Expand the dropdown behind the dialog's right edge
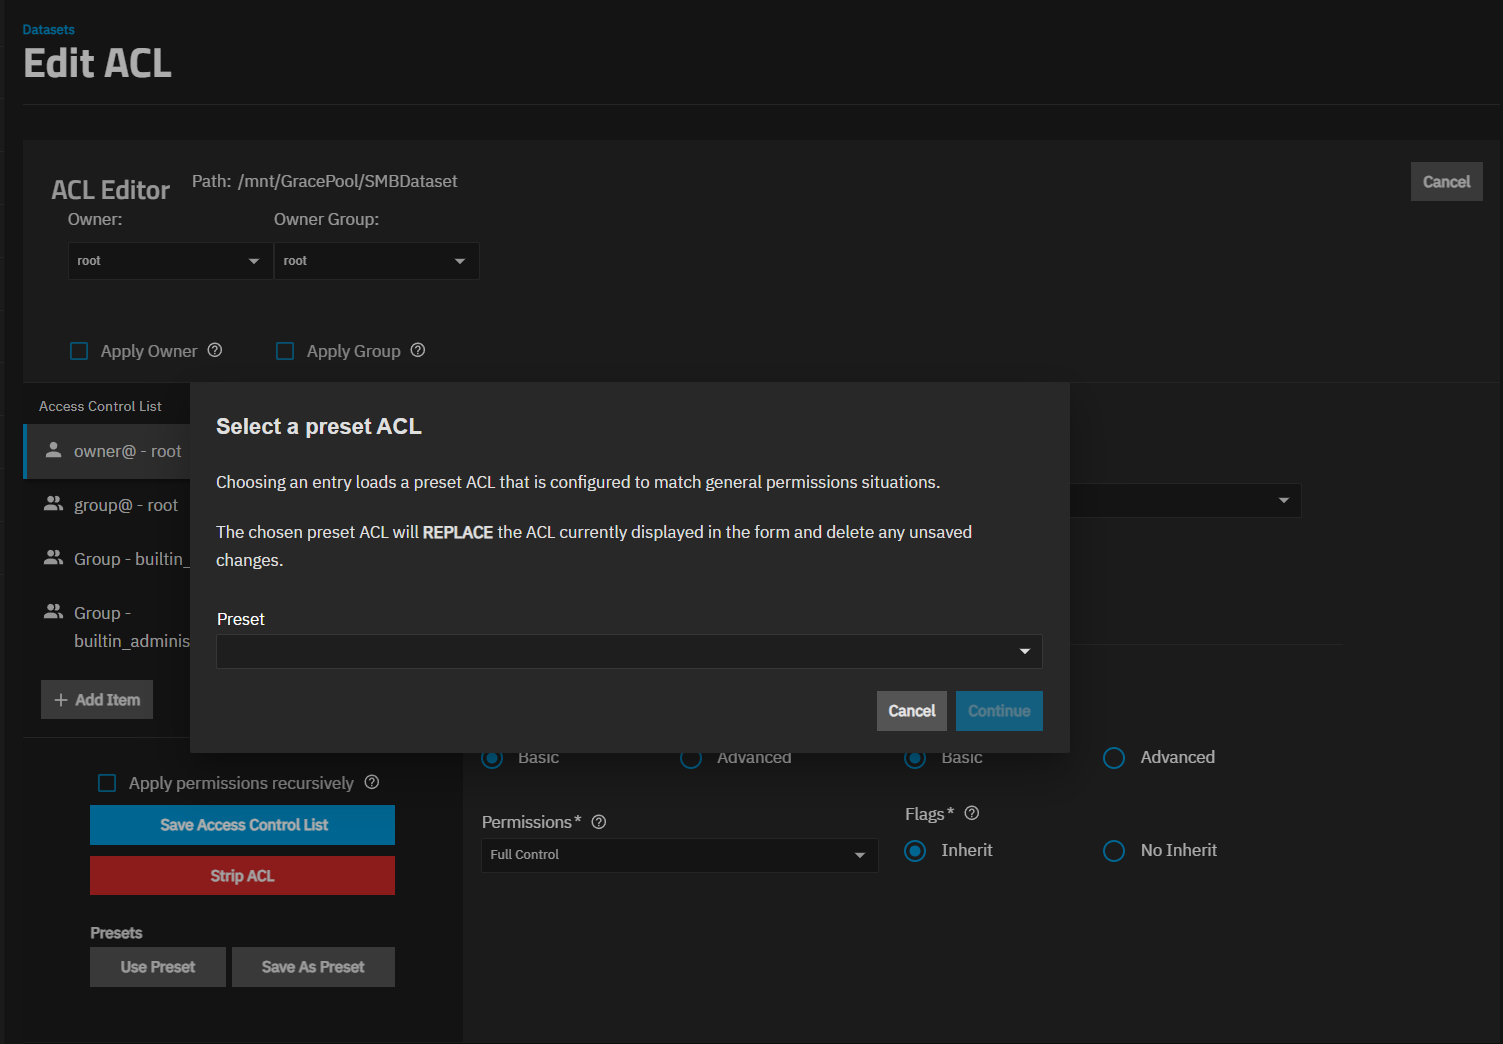Image resolution: width=1503 pixels, height=1044 pixels. (1284, 500)
